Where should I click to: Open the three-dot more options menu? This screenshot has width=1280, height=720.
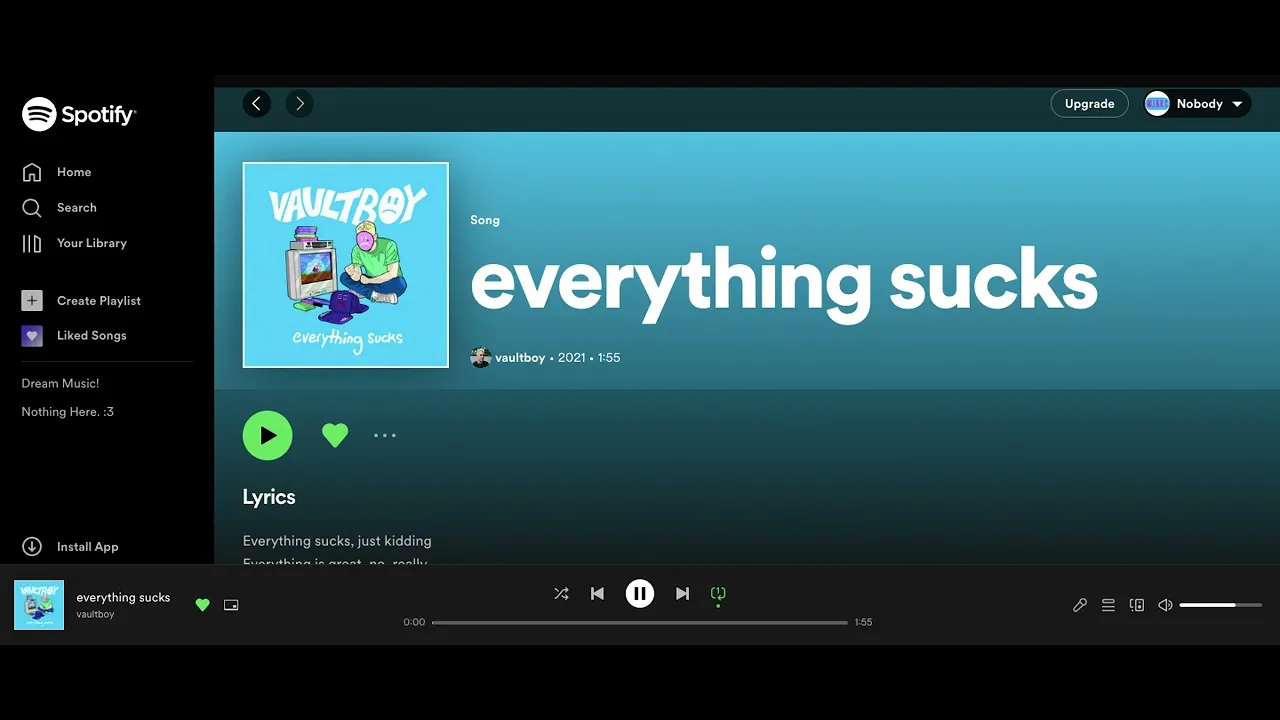tap(385, 435)
